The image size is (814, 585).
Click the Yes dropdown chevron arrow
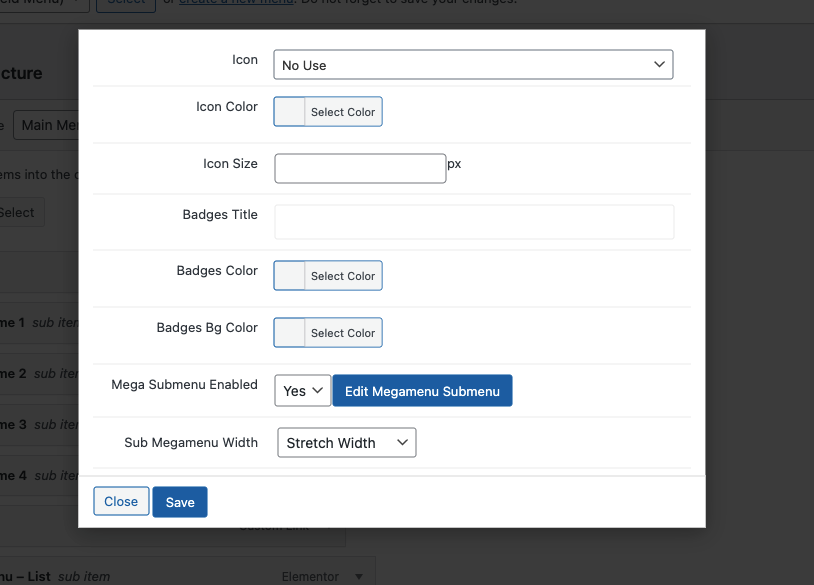click(318, 391)
